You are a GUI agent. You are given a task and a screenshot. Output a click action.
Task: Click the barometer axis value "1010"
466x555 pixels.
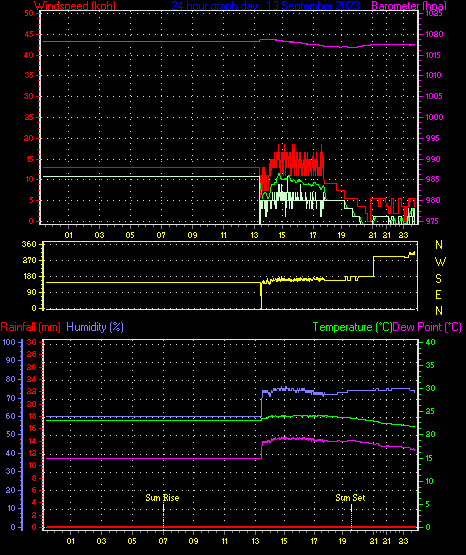(433, 75)
